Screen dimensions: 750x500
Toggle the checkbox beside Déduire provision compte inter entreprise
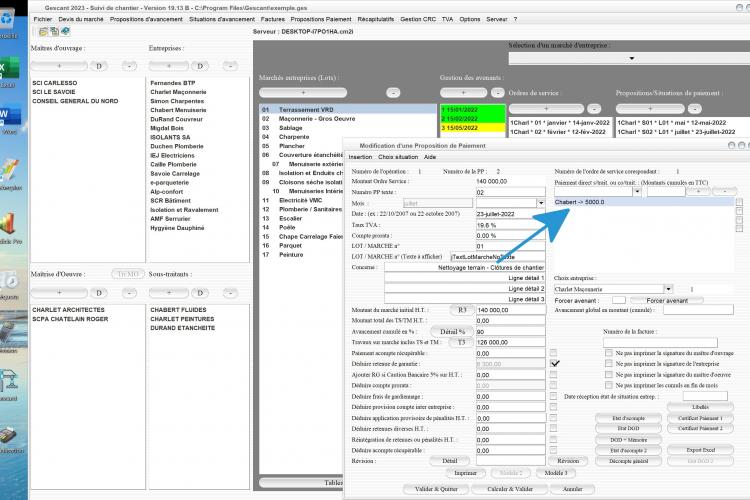click(553, 407)
